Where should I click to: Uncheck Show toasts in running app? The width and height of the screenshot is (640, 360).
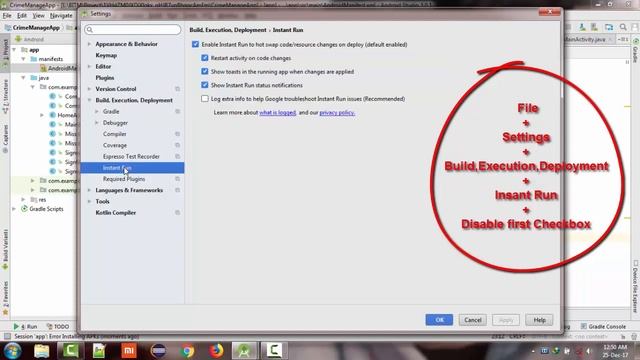[x=205, y=71]
